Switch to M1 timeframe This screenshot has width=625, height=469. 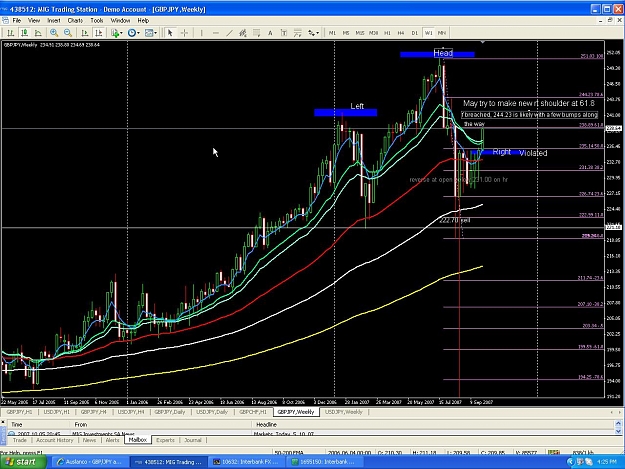click(332, 33)
